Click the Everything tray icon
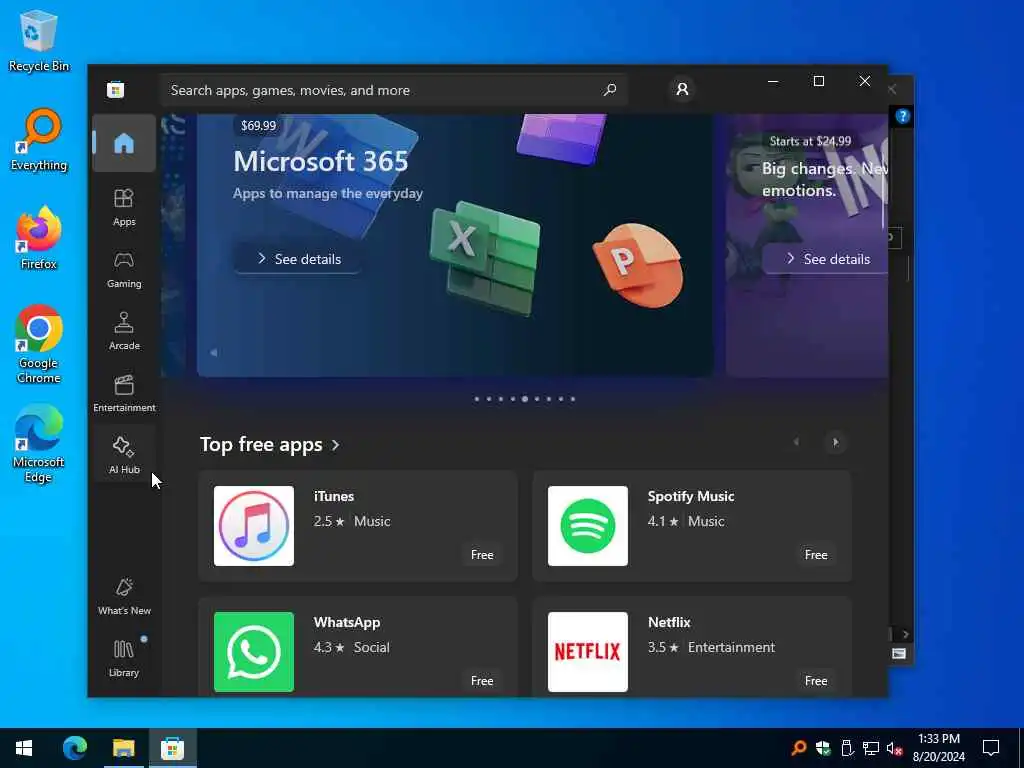Viewport: 1024px width, 768px height. click(799, 748)
